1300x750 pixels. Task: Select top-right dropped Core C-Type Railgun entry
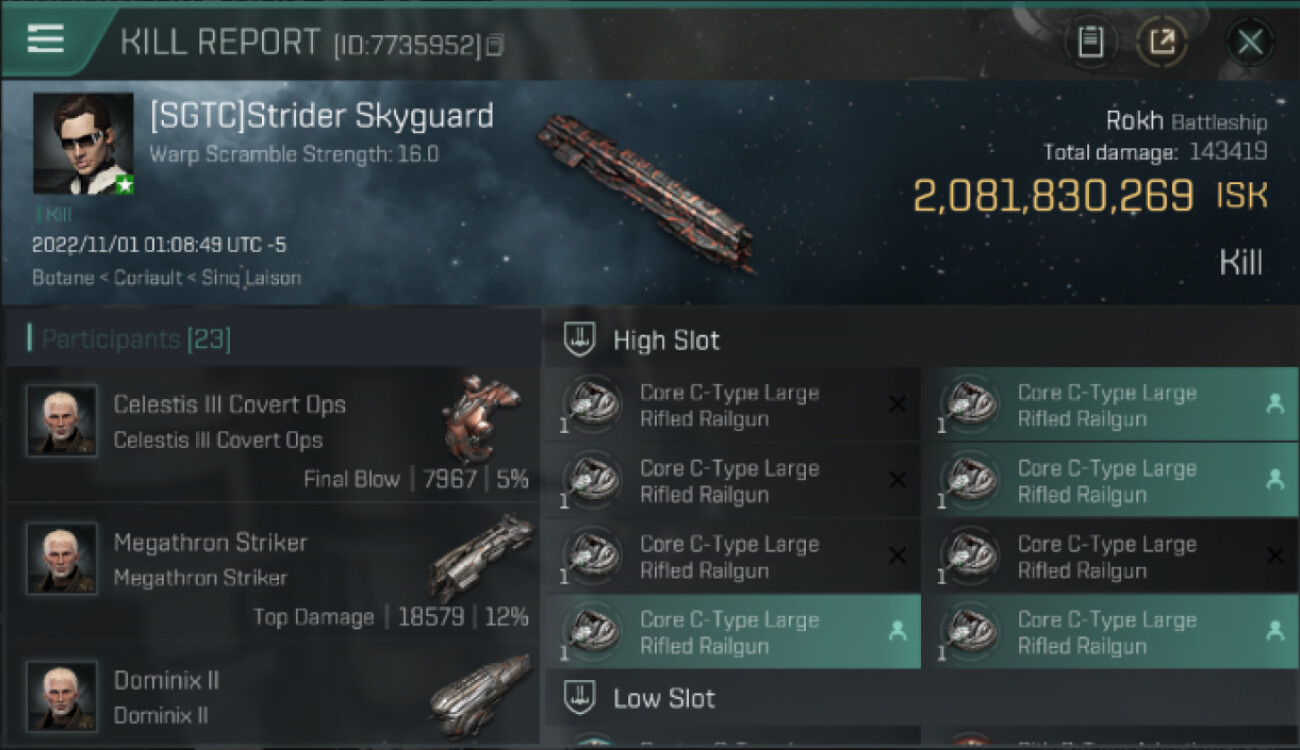[1110, 405]
